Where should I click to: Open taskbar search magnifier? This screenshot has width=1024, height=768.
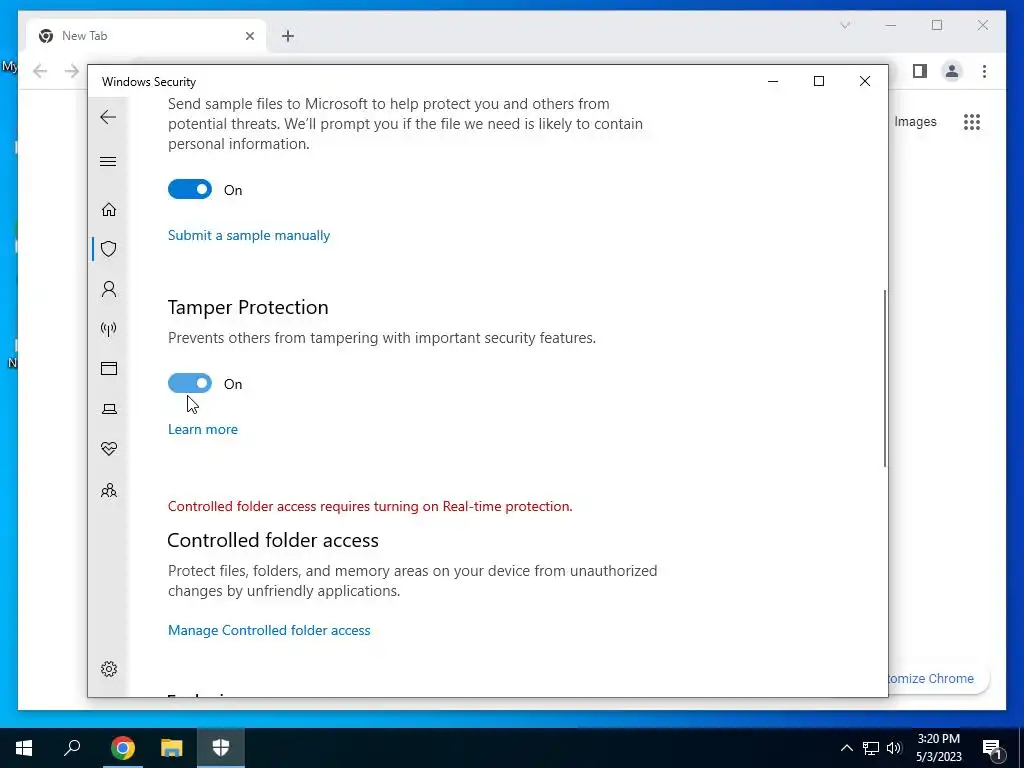pyautogui.click(x=72, y=748)
